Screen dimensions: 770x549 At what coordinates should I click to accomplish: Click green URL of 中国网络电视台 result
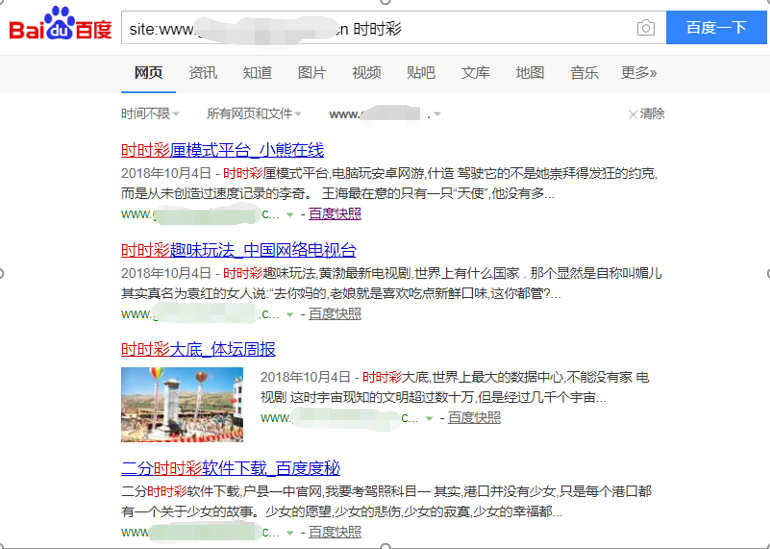tap(200, 314)
